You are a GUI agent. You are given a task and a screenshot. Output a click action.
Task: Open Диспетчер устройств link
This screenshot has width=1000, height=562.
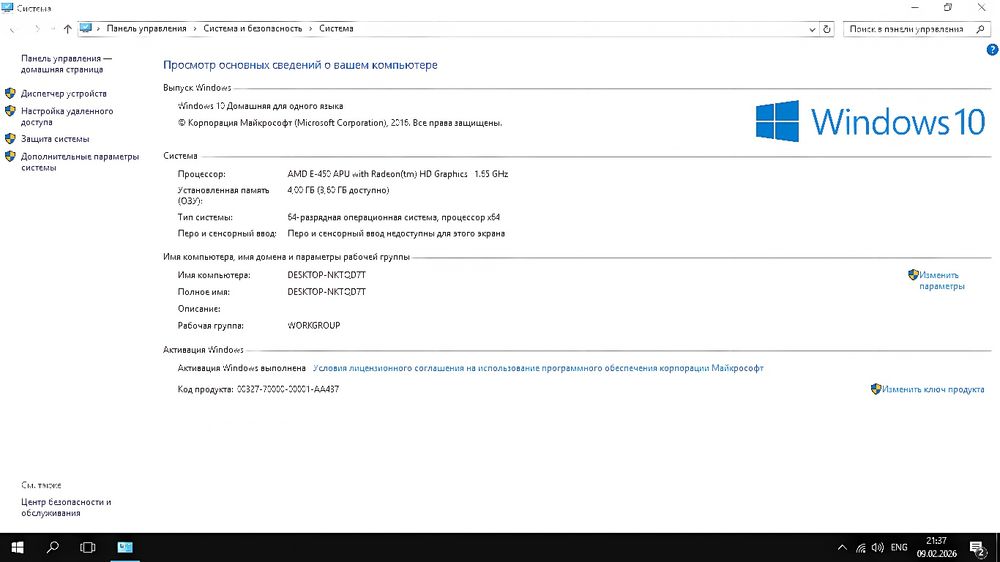click(64, 94)
